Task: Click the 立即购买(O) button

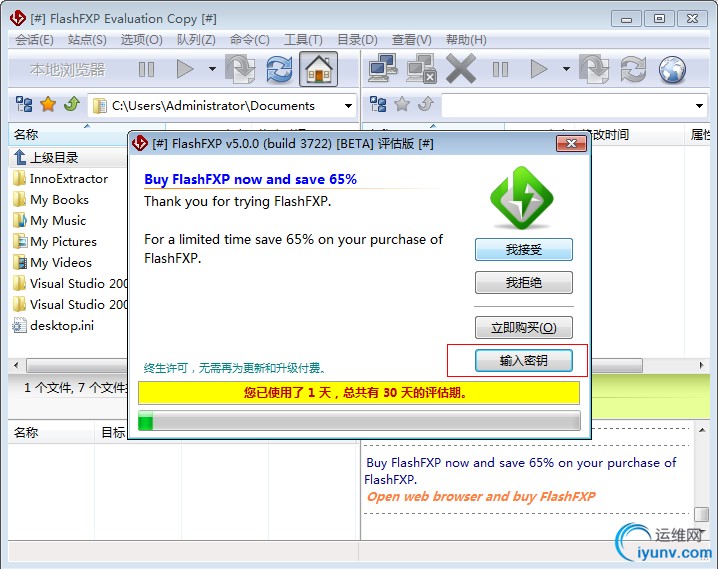Action: 523,327
